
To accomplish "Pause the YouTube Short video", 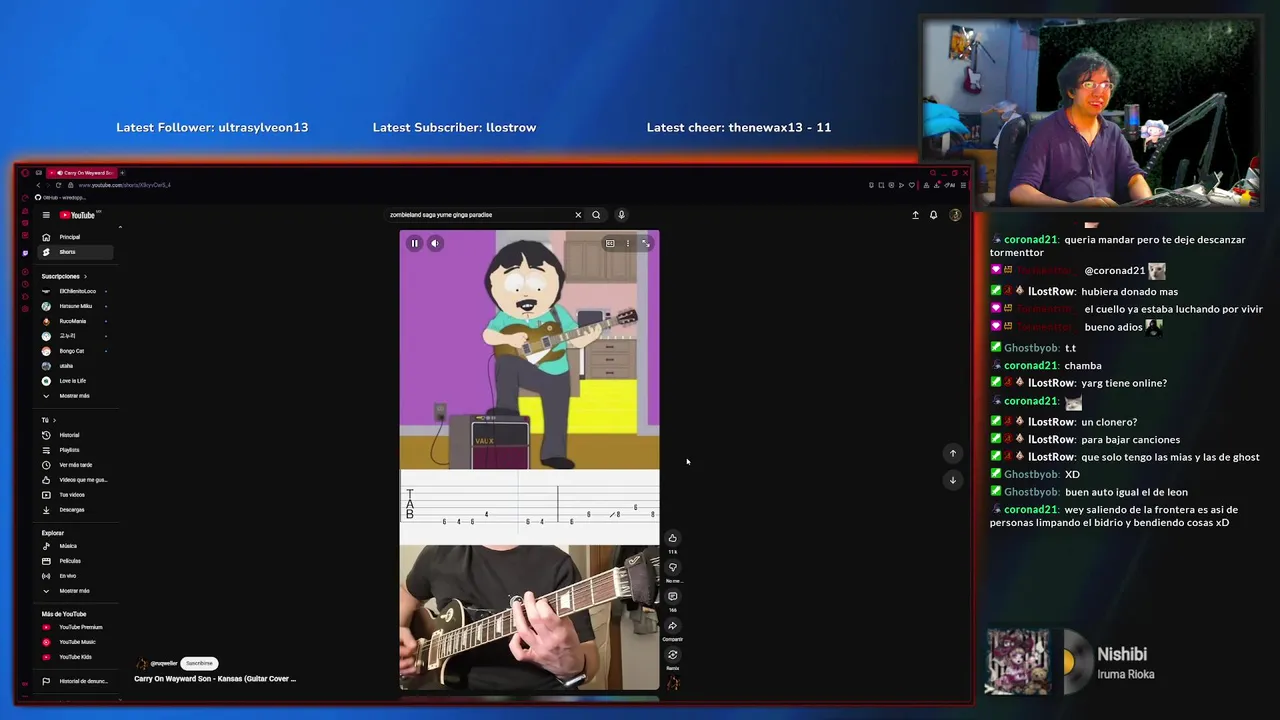I will pos(414,243).
